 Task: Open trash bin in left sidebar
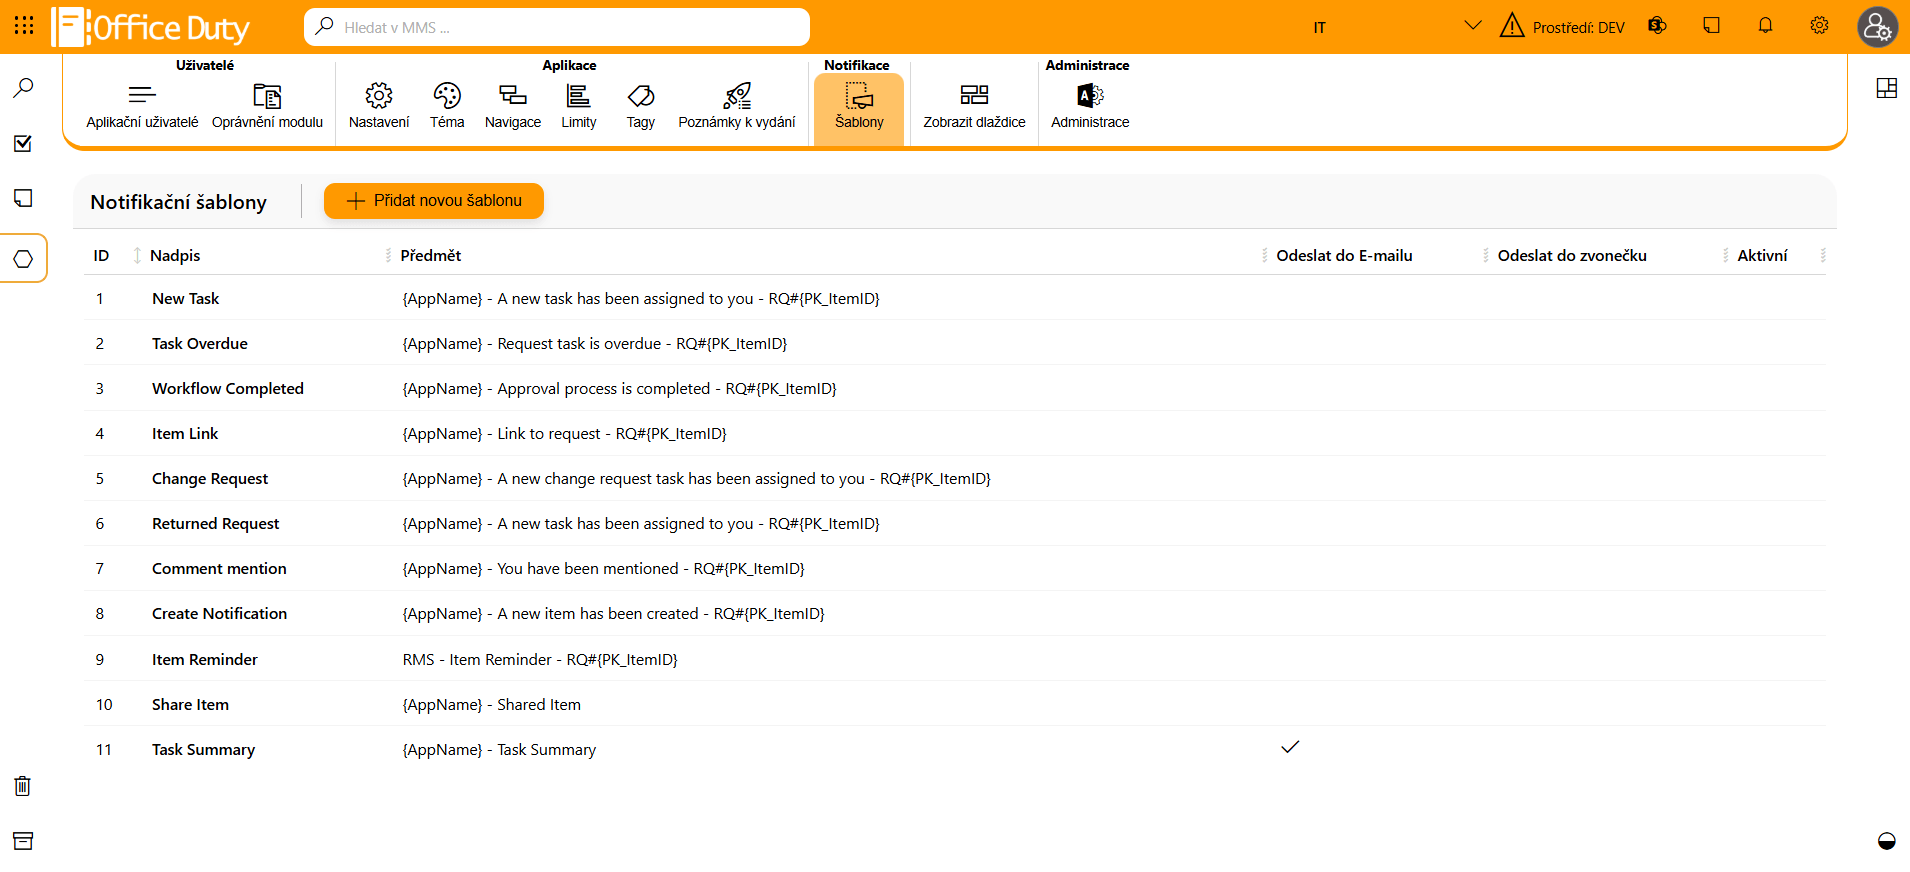point(23,786)
